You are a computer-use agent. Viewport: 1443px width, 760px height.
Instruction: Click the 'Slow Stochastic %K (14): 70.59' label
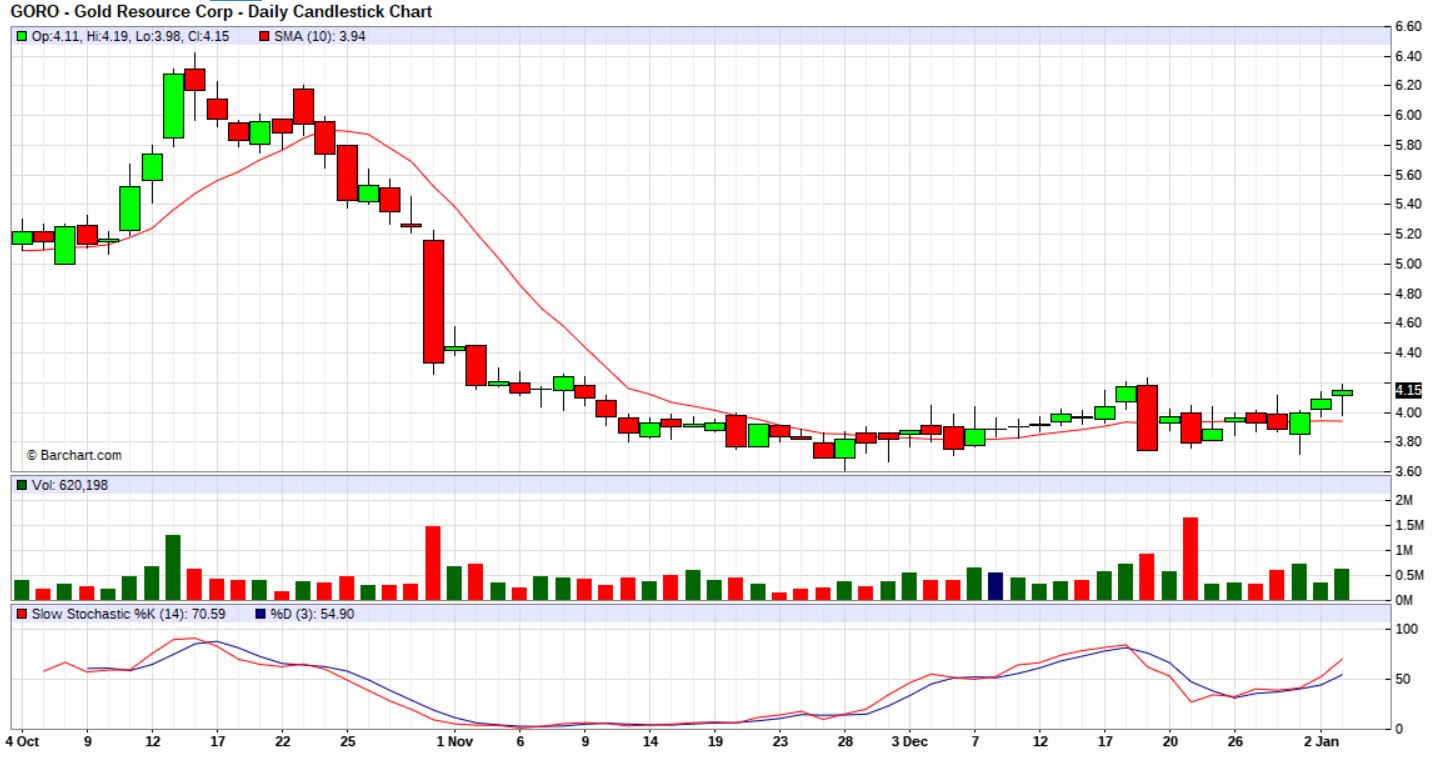point(129,613)
